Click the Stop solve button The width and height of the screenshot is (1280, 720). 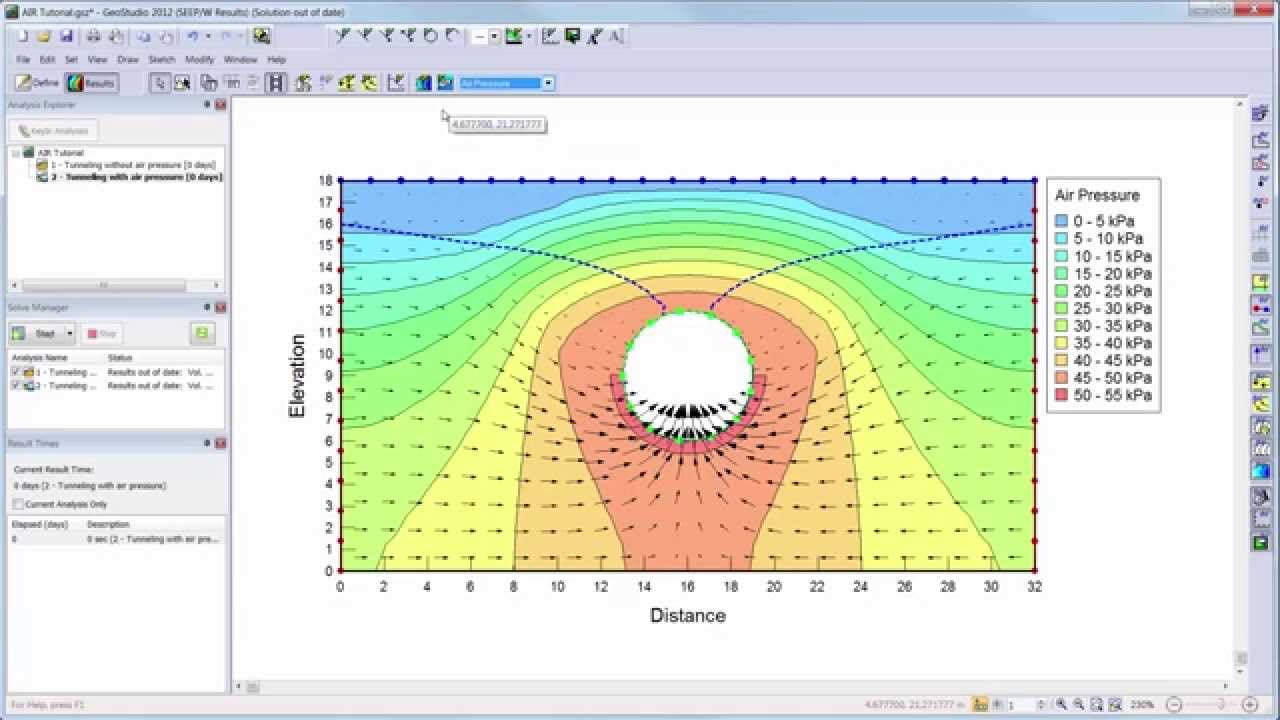point(102,333)
